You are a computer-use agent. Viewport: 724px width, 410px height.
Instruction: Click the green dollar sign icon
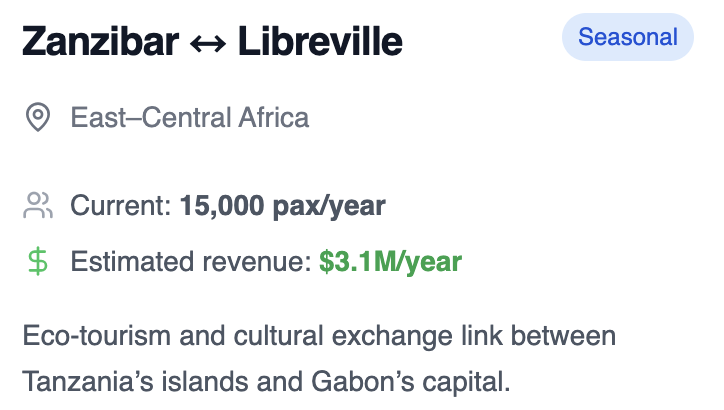pyautogui.click(x=37, y=261)
